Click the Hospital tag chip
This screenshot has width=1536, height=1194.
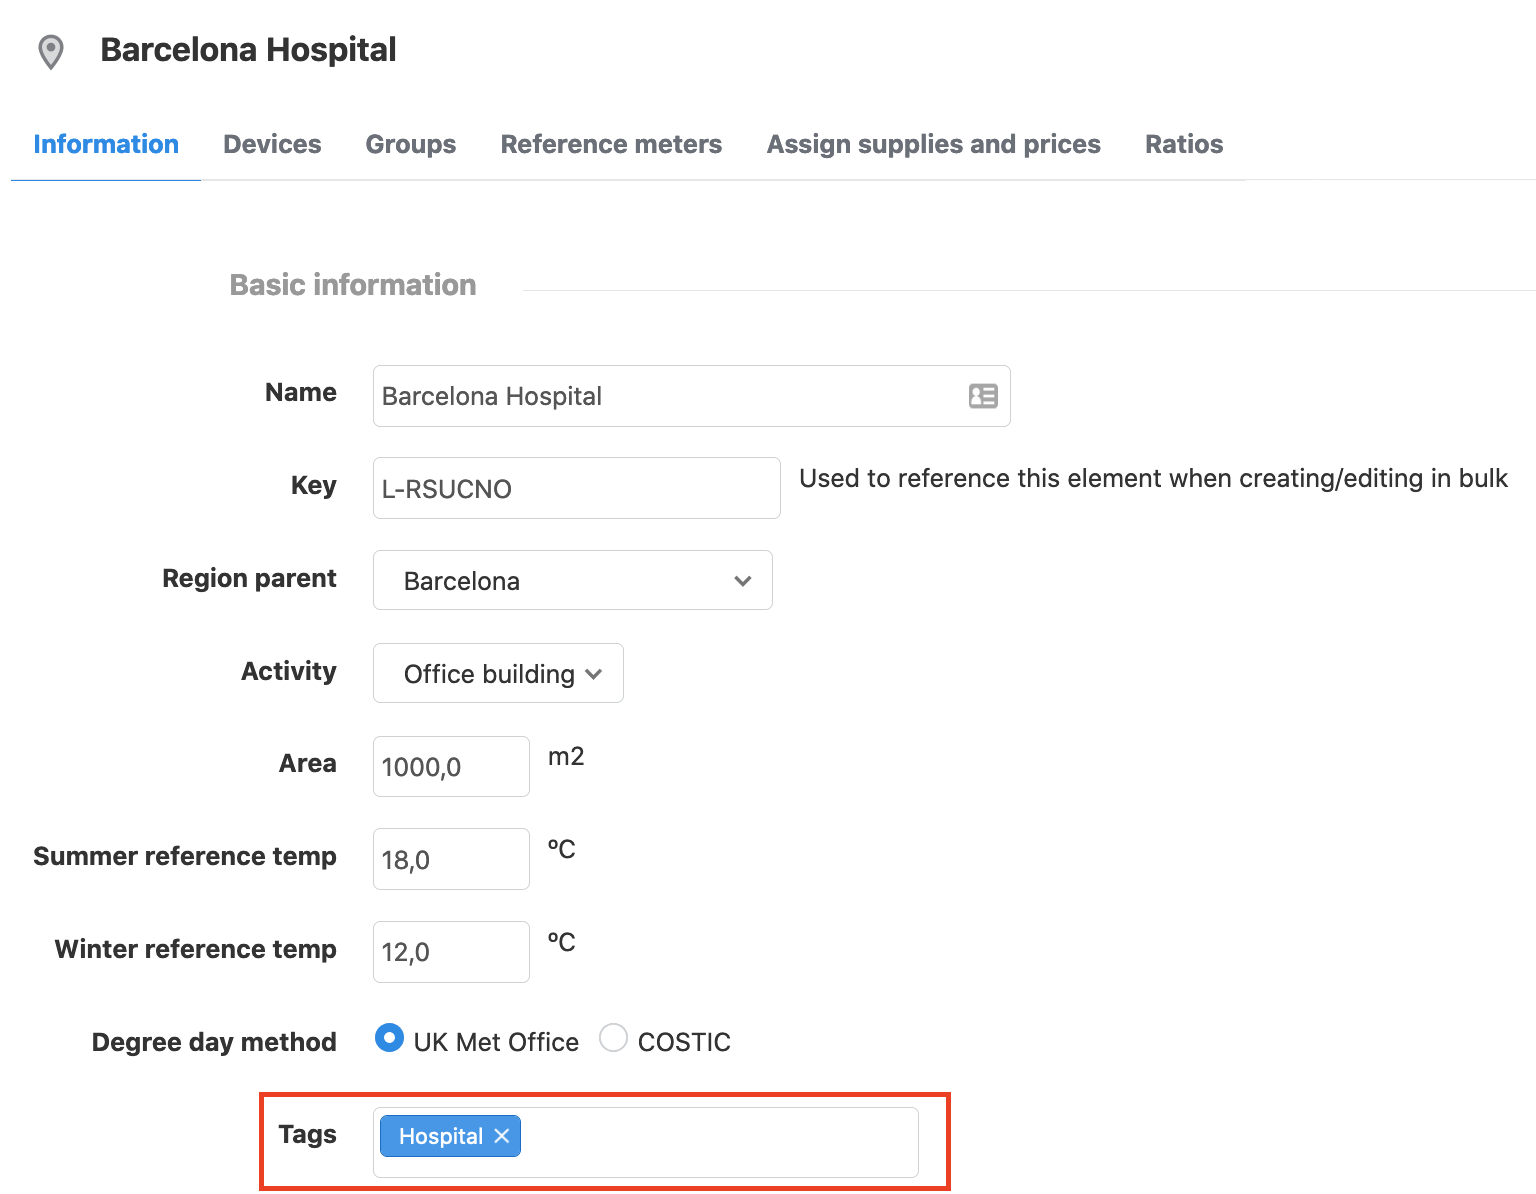point(450,1136)
